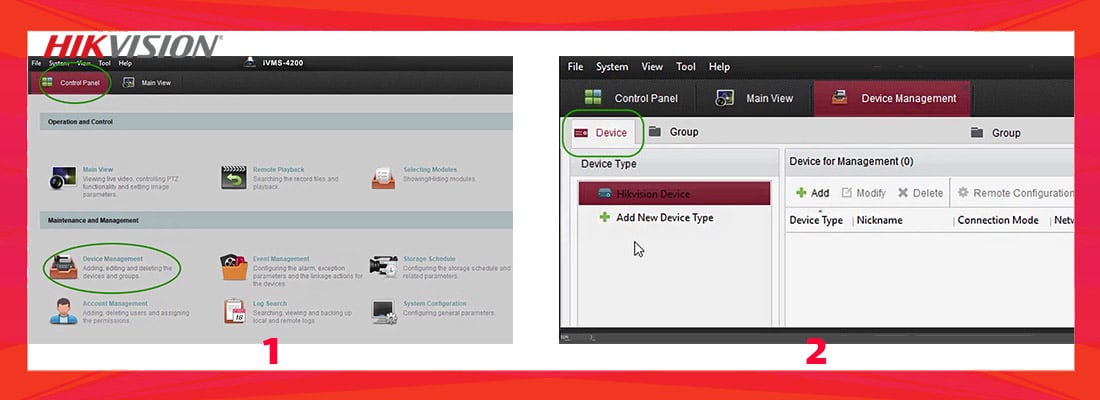Sort by the Device Type column header
The width and height of the screenshot is (1100, 400).
pos(816,220)
